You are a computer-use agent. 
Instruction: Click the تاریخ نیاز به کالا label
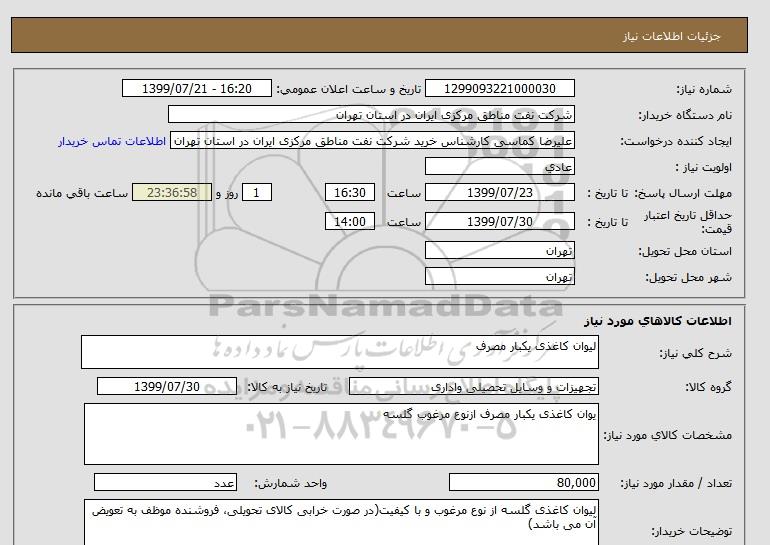click(287, 387)
